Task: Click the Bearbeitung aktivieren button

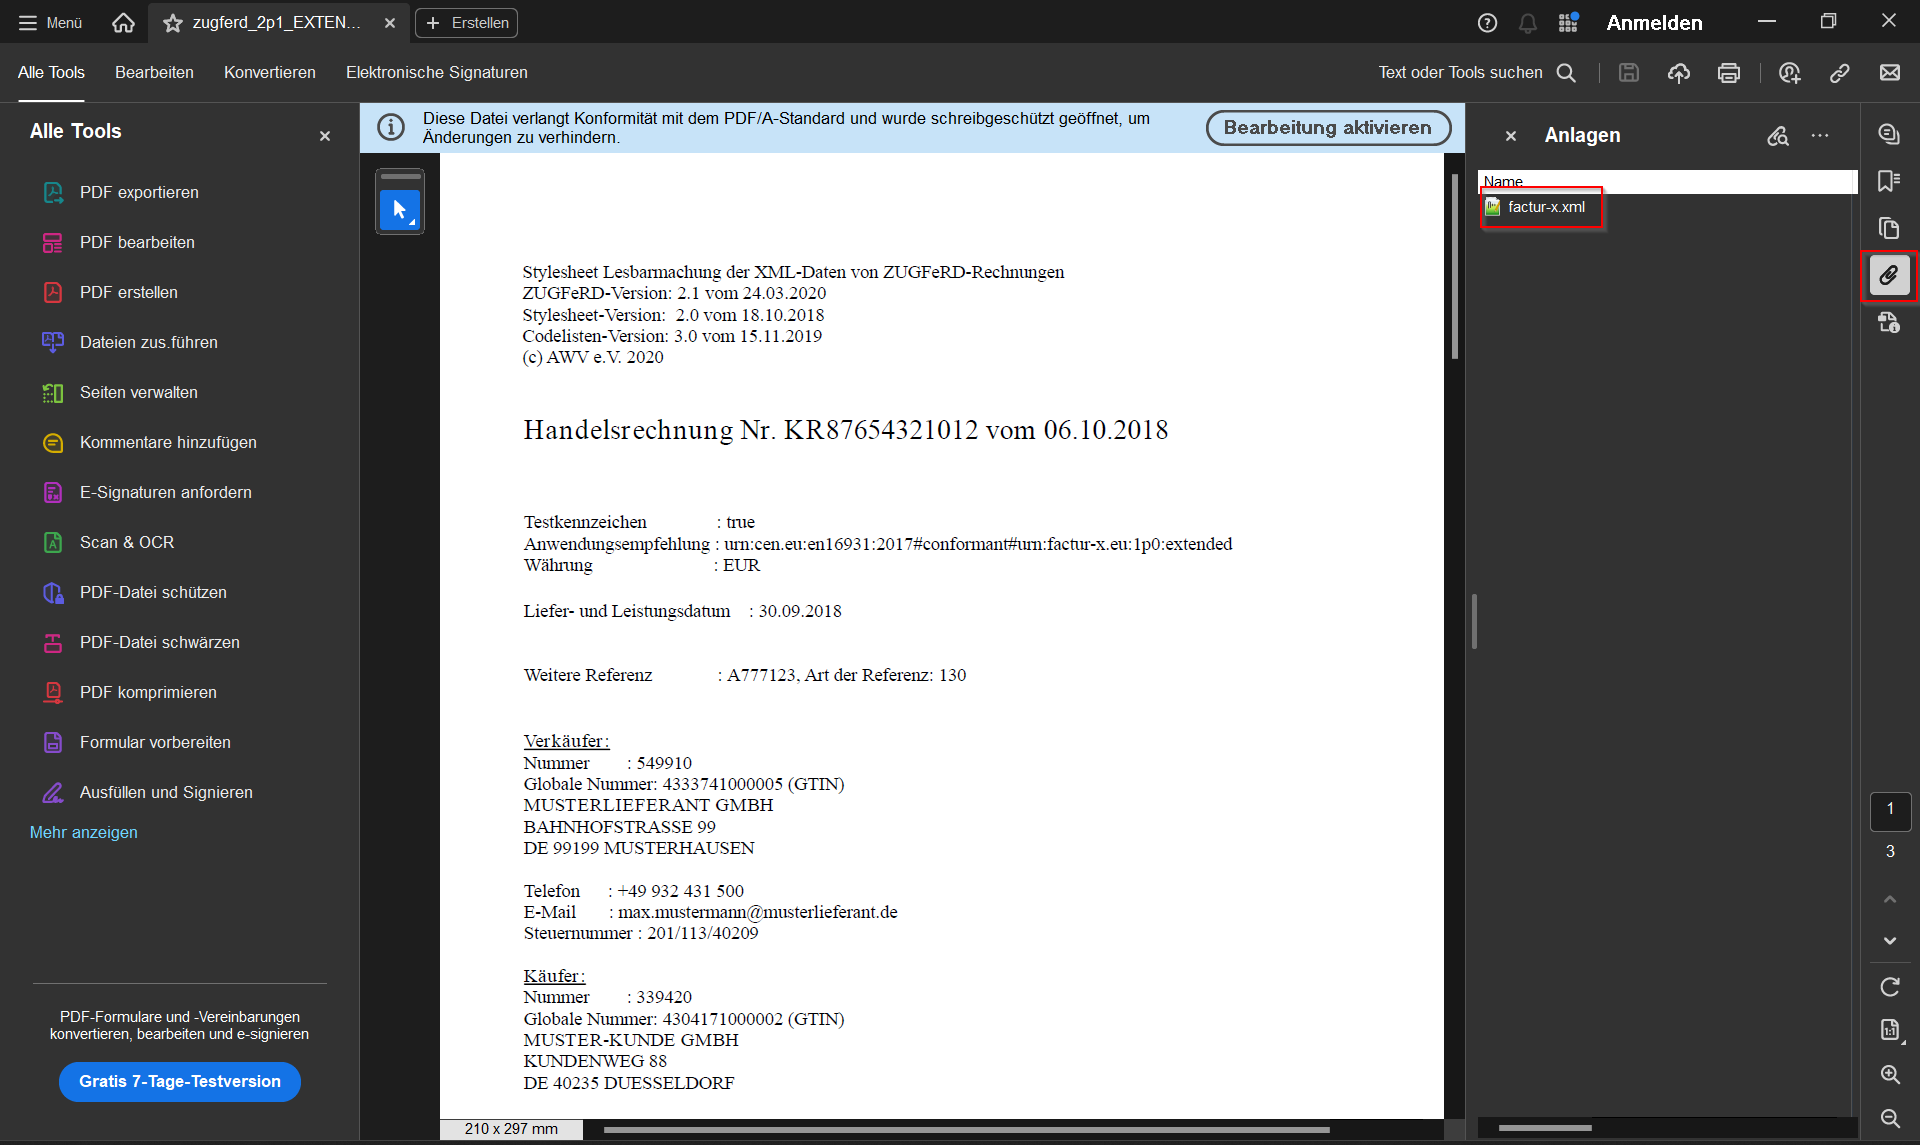Action: (1328, 127)
